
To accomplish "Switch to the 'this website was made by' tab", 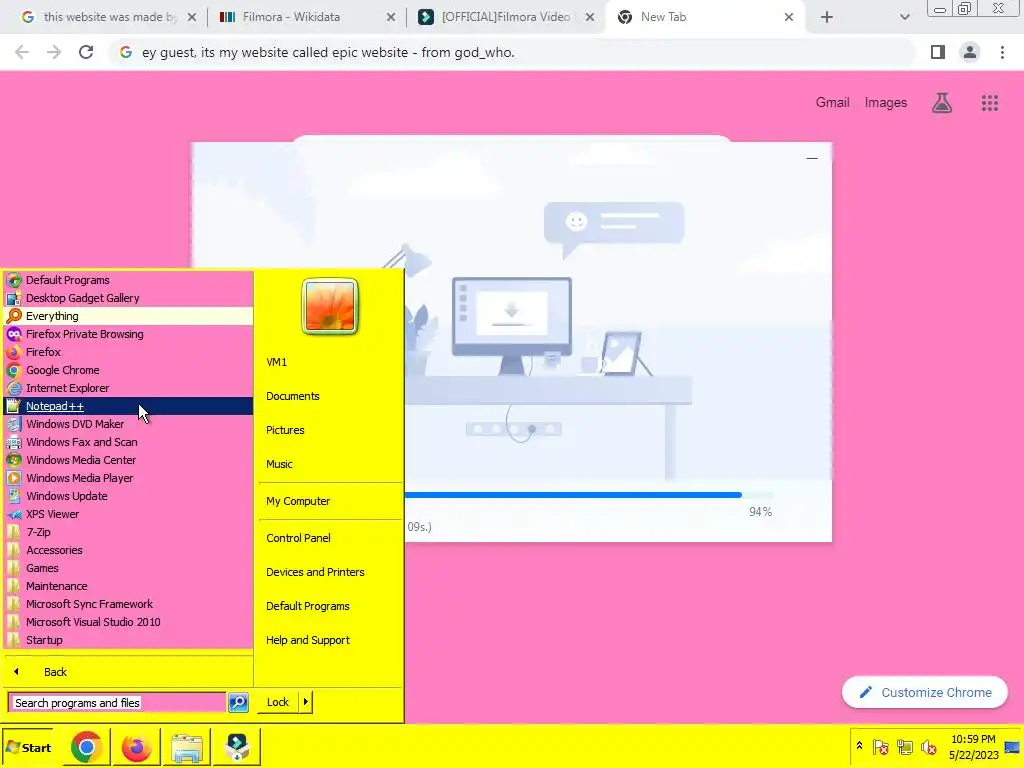I will pos(108,17).
